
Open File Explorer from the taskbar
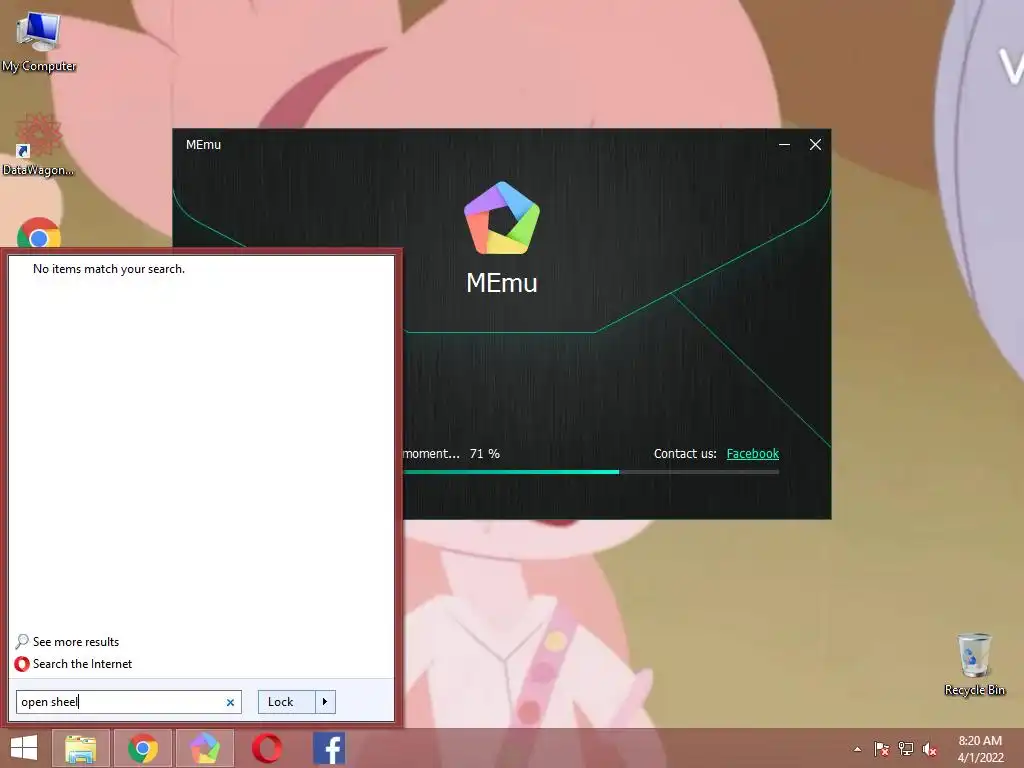(x=80, y=748)
